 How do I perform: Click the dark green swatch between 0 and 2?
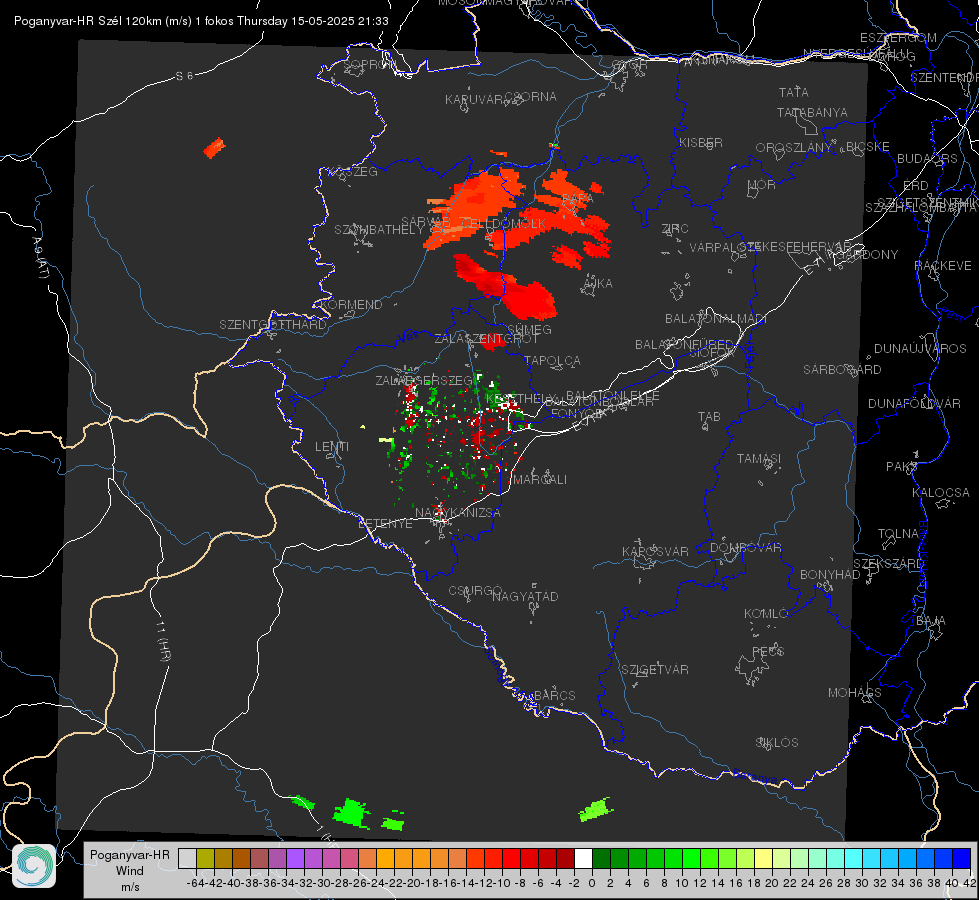coord(601,858)
